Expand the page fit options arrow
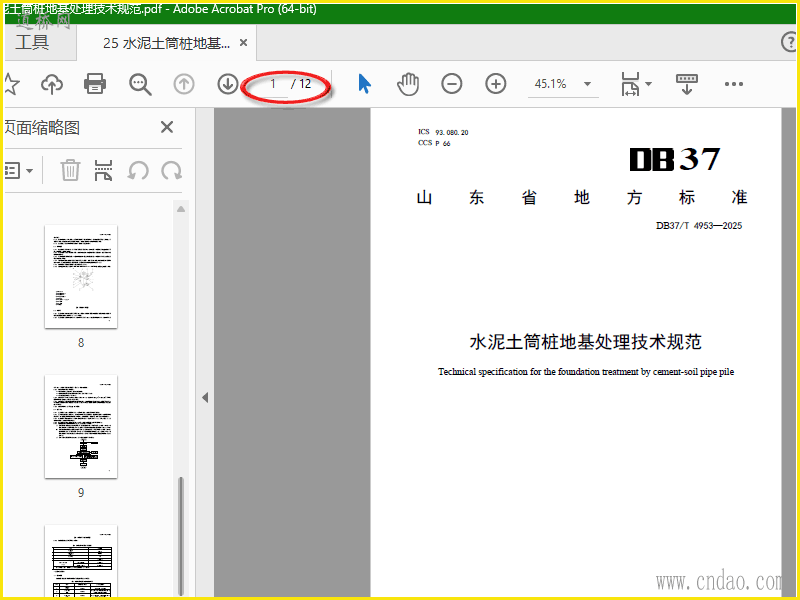The width and height of the screenshot is (800, 600). click(648, 84)
